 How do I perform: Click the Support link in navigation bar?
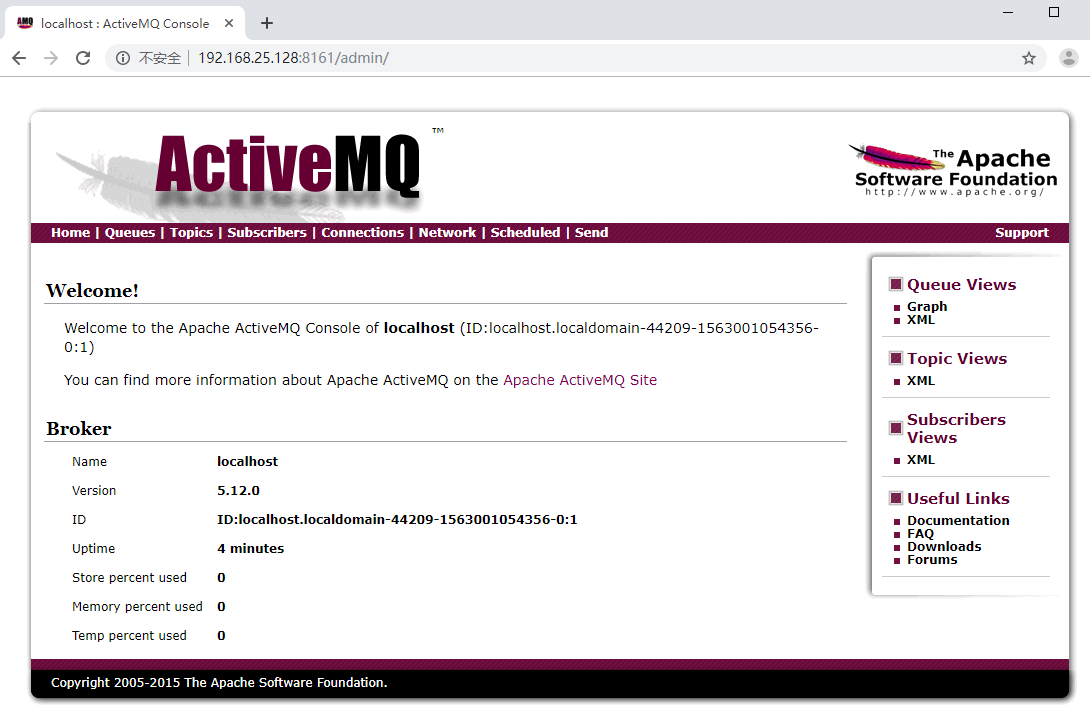(1022, 233)
